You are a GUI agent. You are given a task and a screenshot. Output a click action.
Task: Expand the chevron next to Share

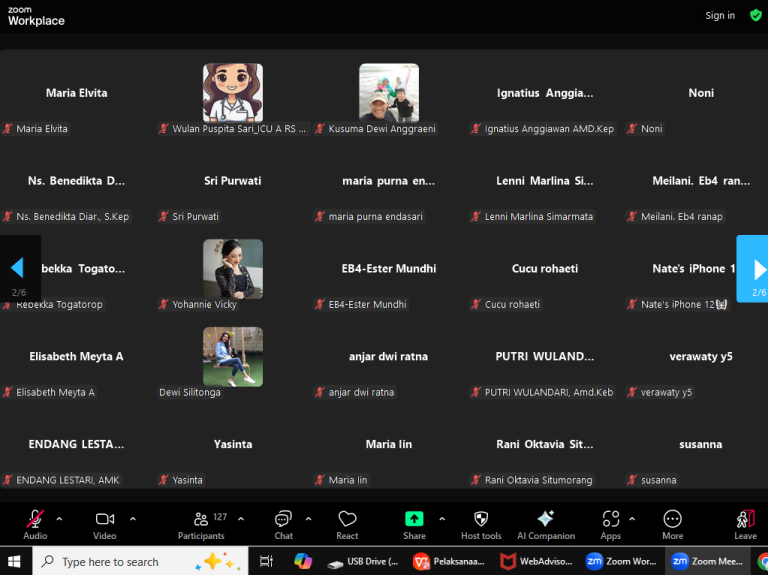click(x=441, y=519)
